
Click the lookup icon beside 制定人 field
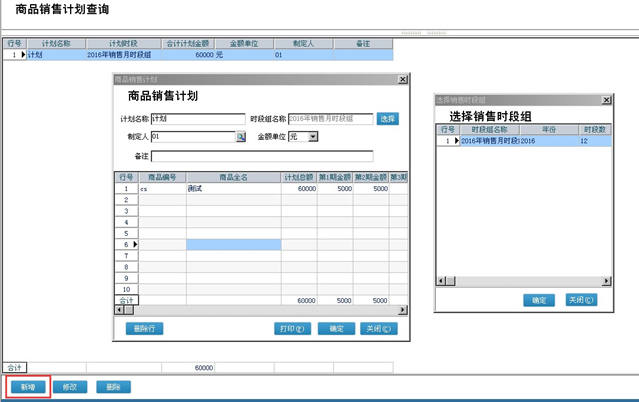(x=241, y=137)
